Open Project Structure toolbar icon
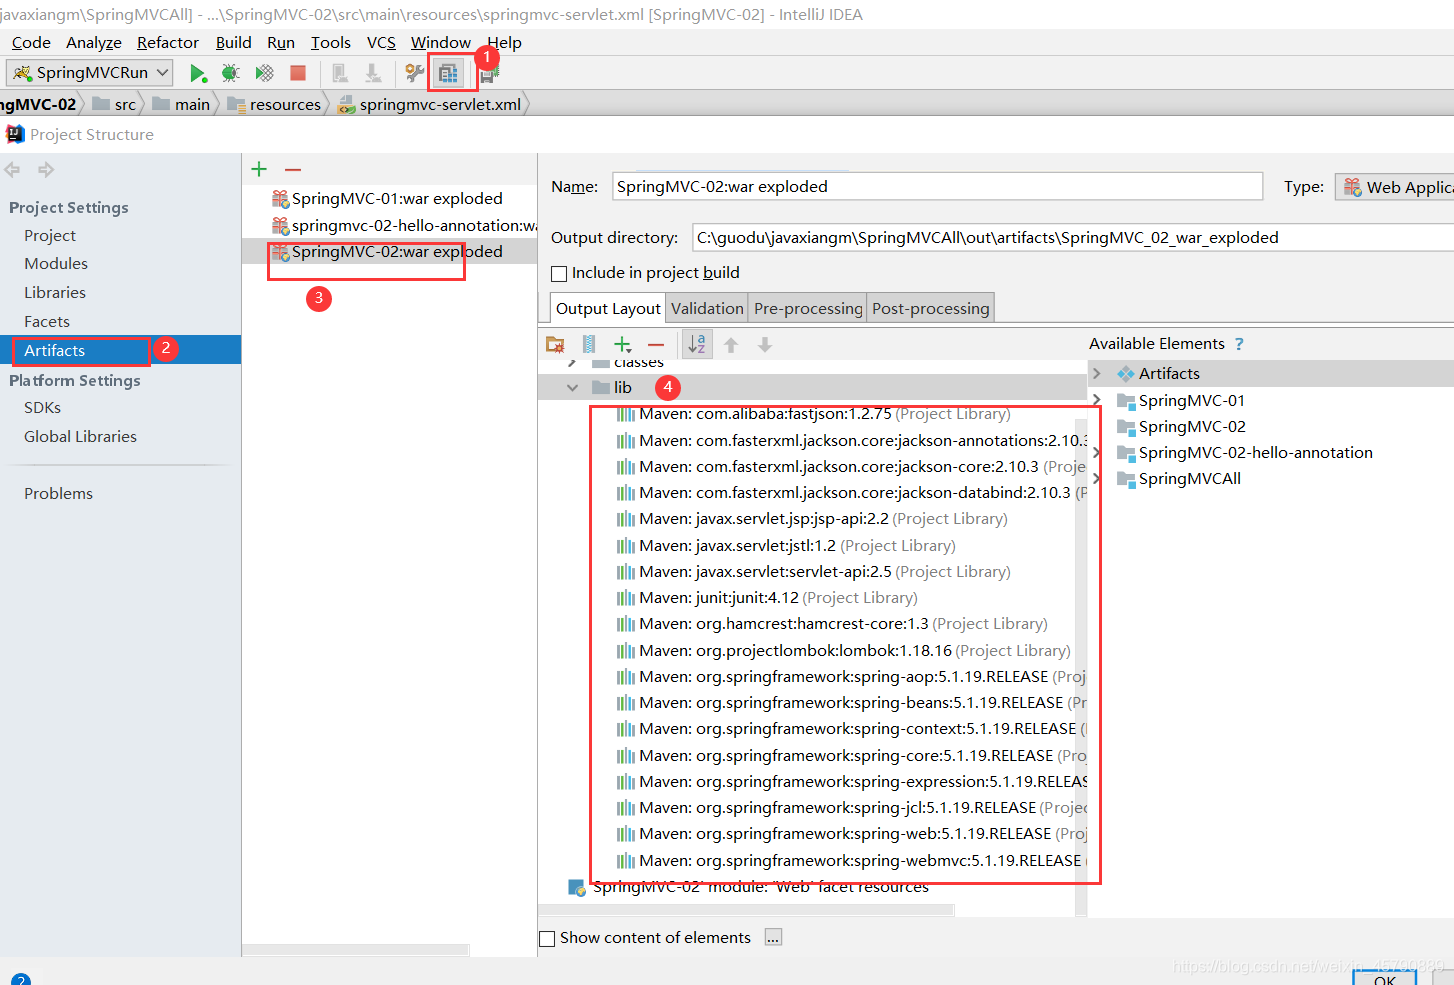 tap(447, 73)
